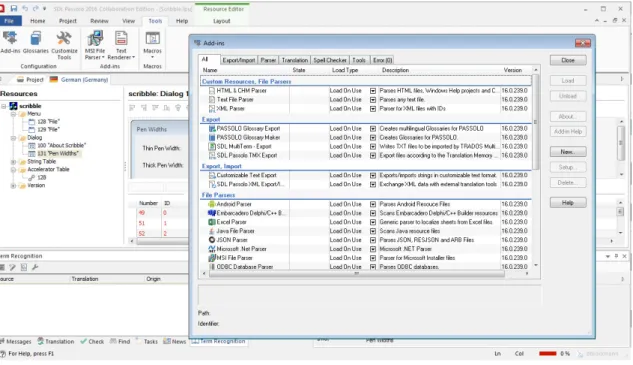The width and height of the screenshot is (633, 365).
Task: Expand the String Table node
Action: tap(13, 162)
